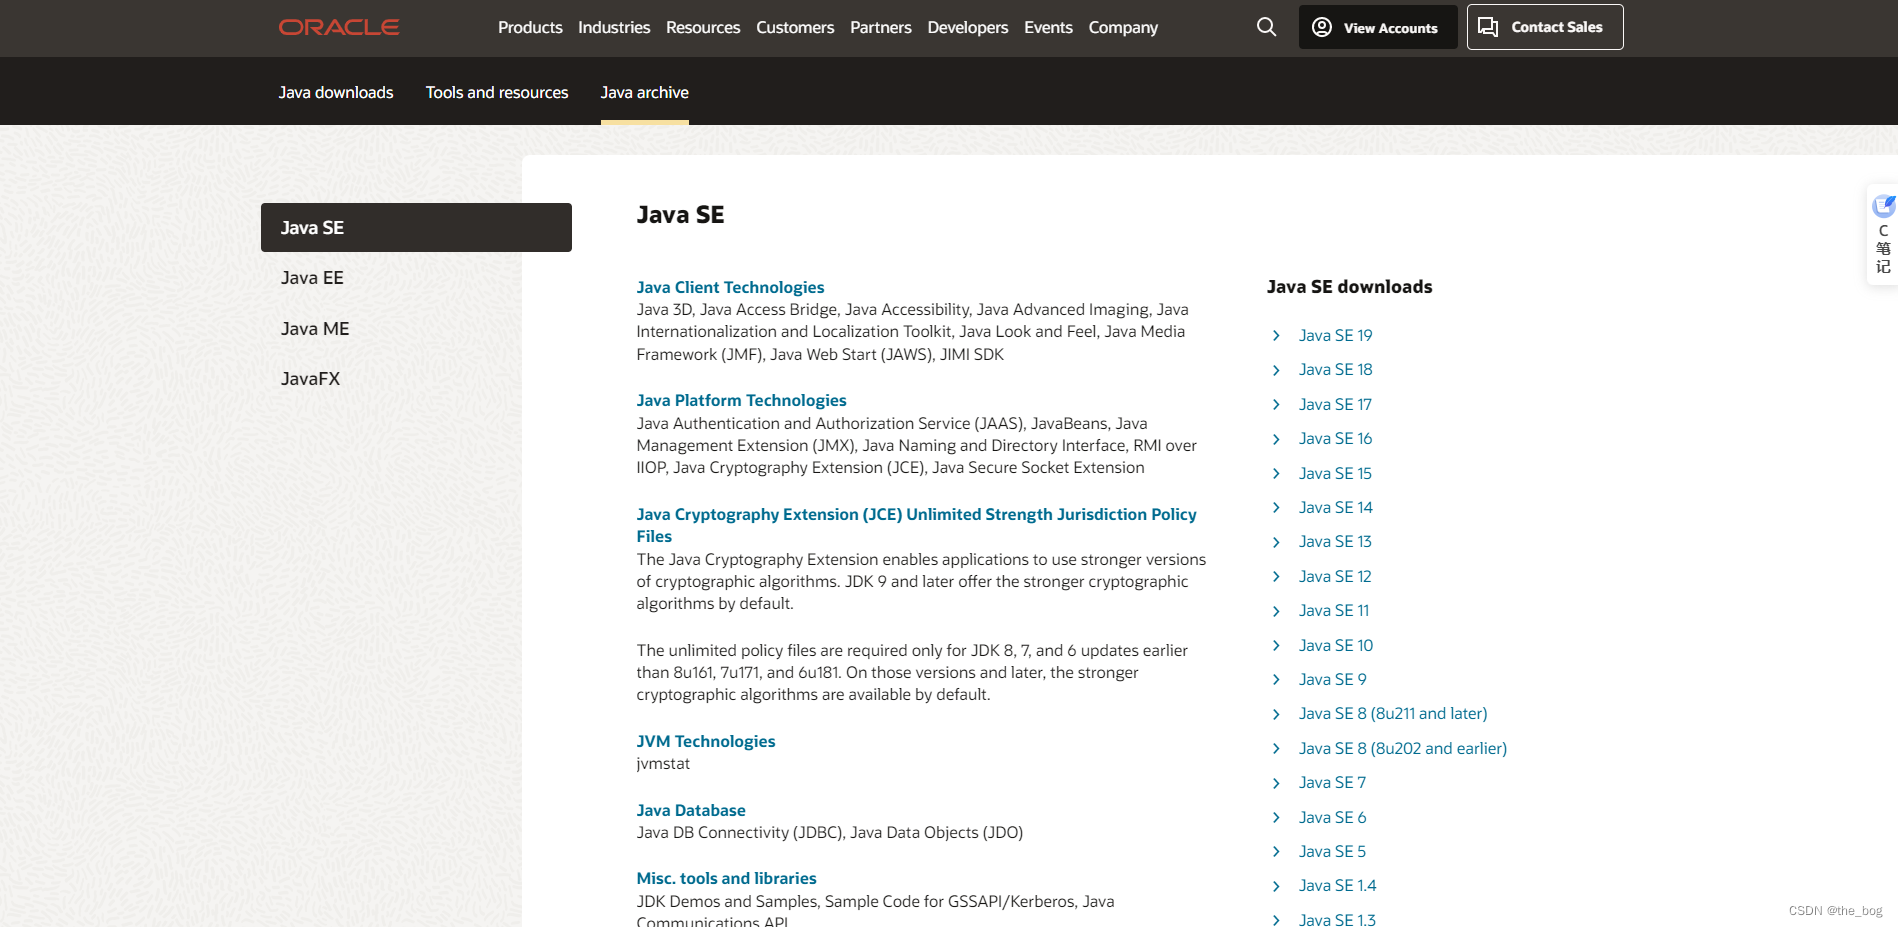Select Java EE in the sidebar
This screenshot has height=927, width=1898.
point(312,277)
